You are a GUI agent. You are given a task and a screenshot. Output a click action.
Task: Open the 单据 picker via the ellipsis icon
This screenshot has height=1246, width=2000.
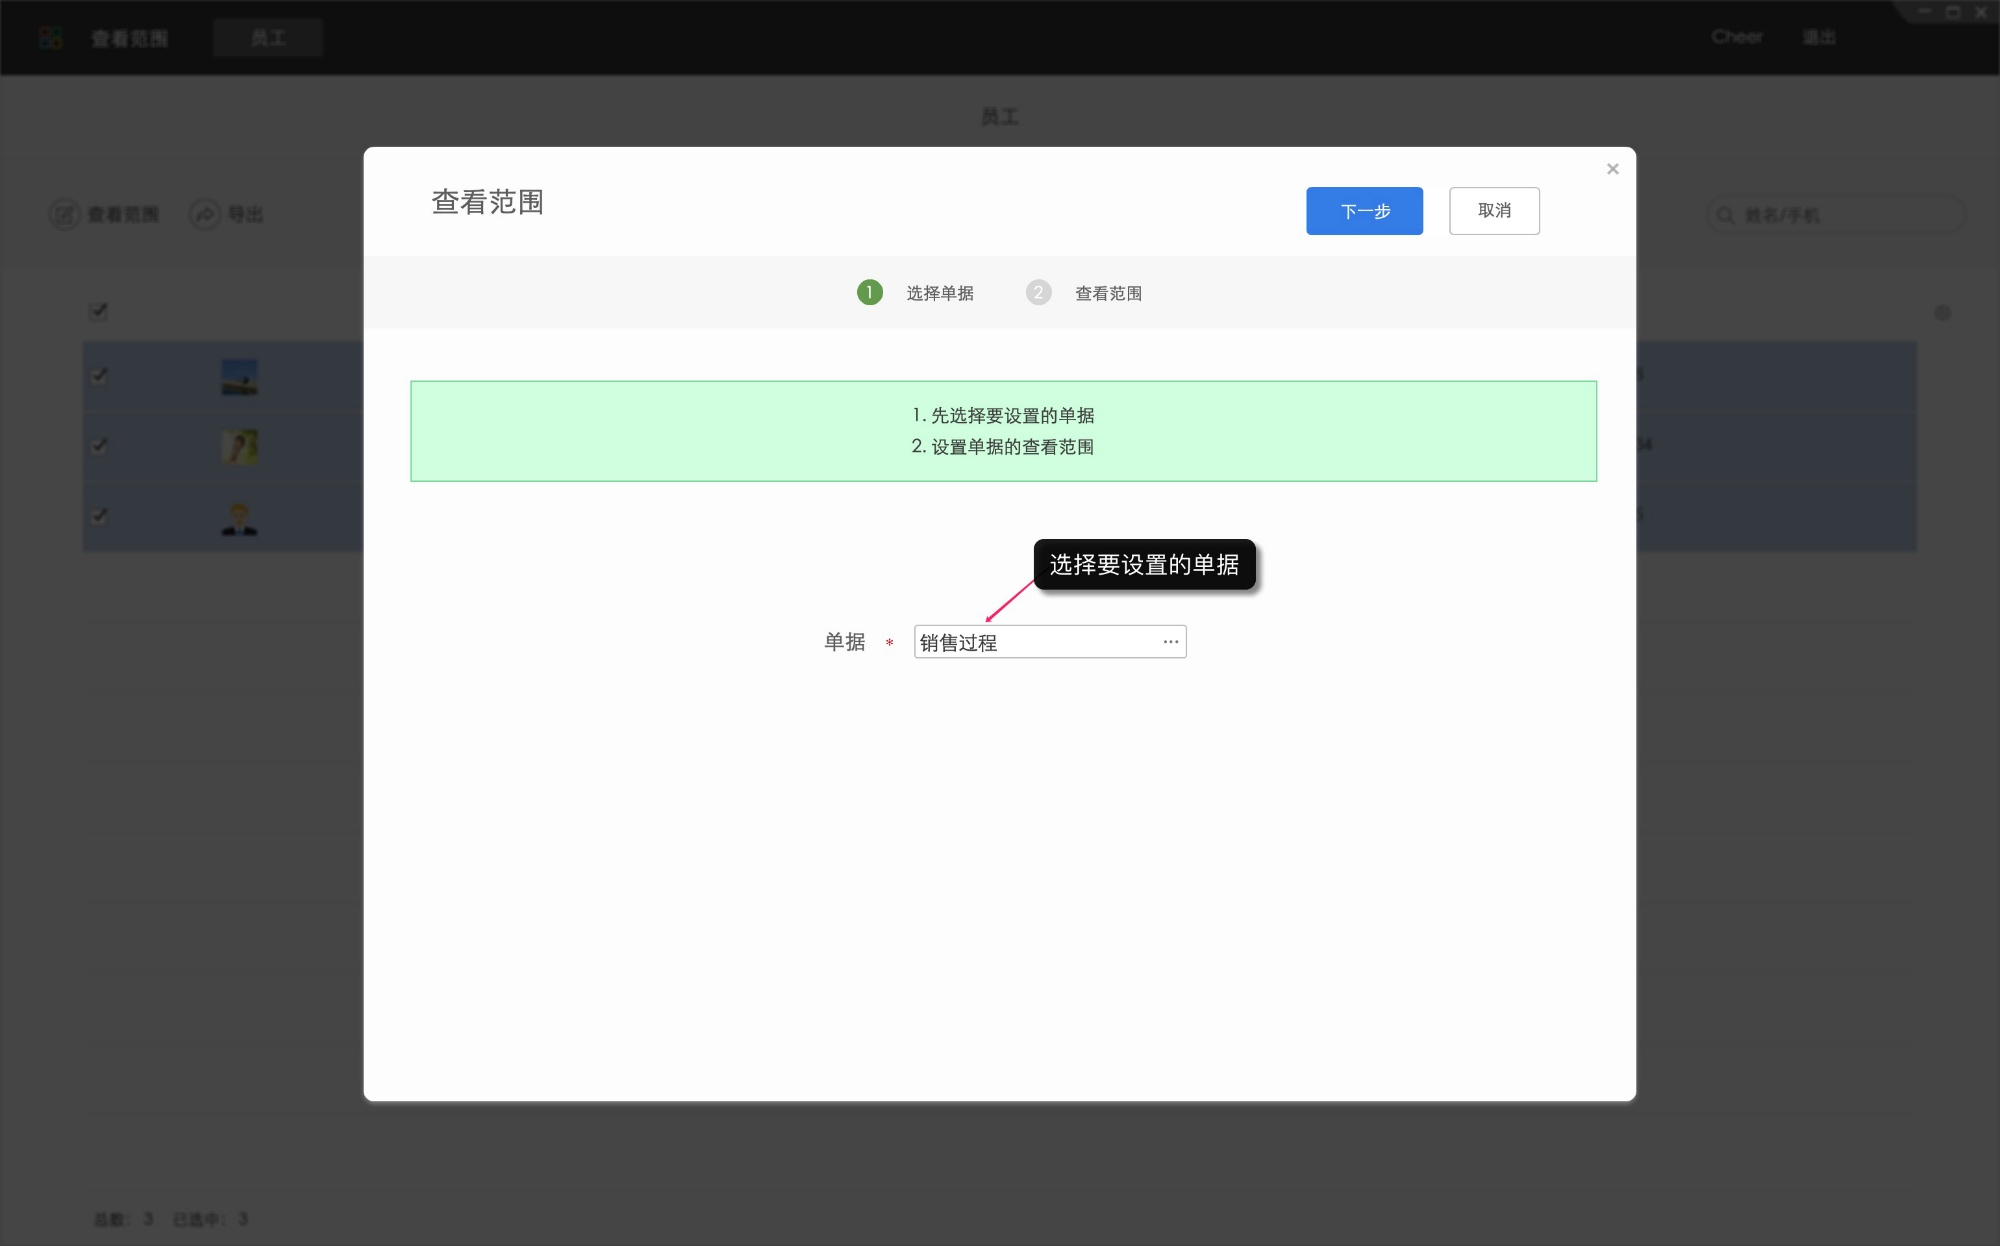[1169, 641]
